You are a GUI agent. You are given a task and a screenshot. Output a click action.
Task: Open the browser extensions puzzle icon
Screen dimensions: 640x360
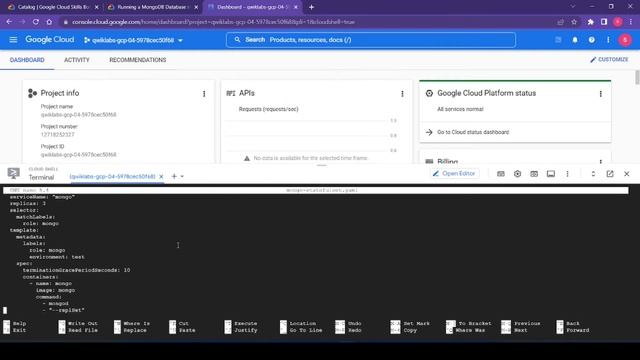[x=591, y=22]
